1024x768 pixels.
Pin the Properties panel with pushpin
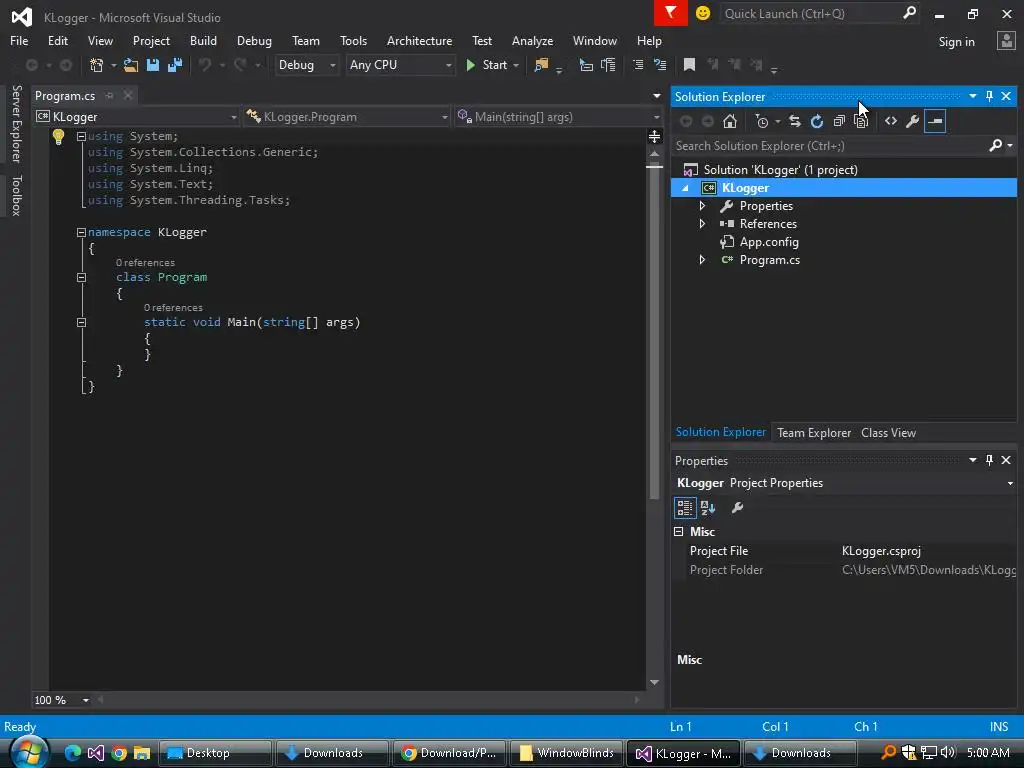point(989,460)
